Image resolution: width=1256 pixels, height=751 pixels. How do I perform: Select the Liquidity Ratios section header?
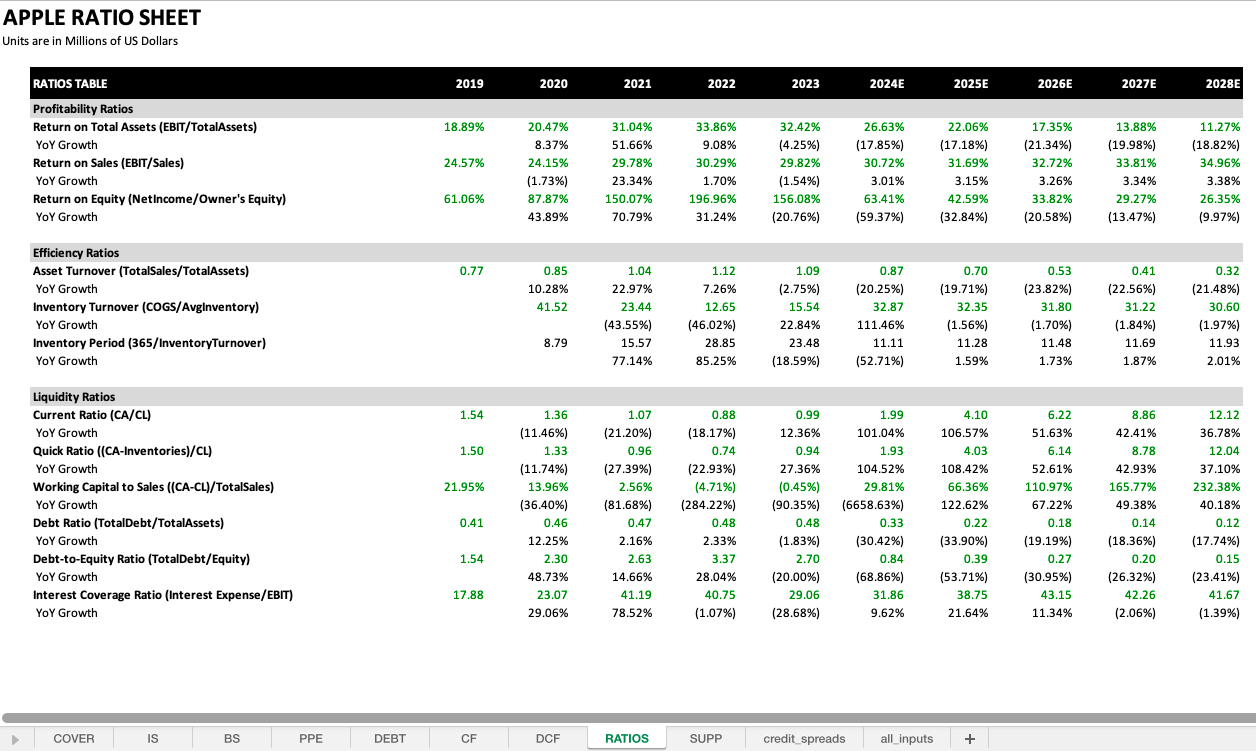point(74,397)
